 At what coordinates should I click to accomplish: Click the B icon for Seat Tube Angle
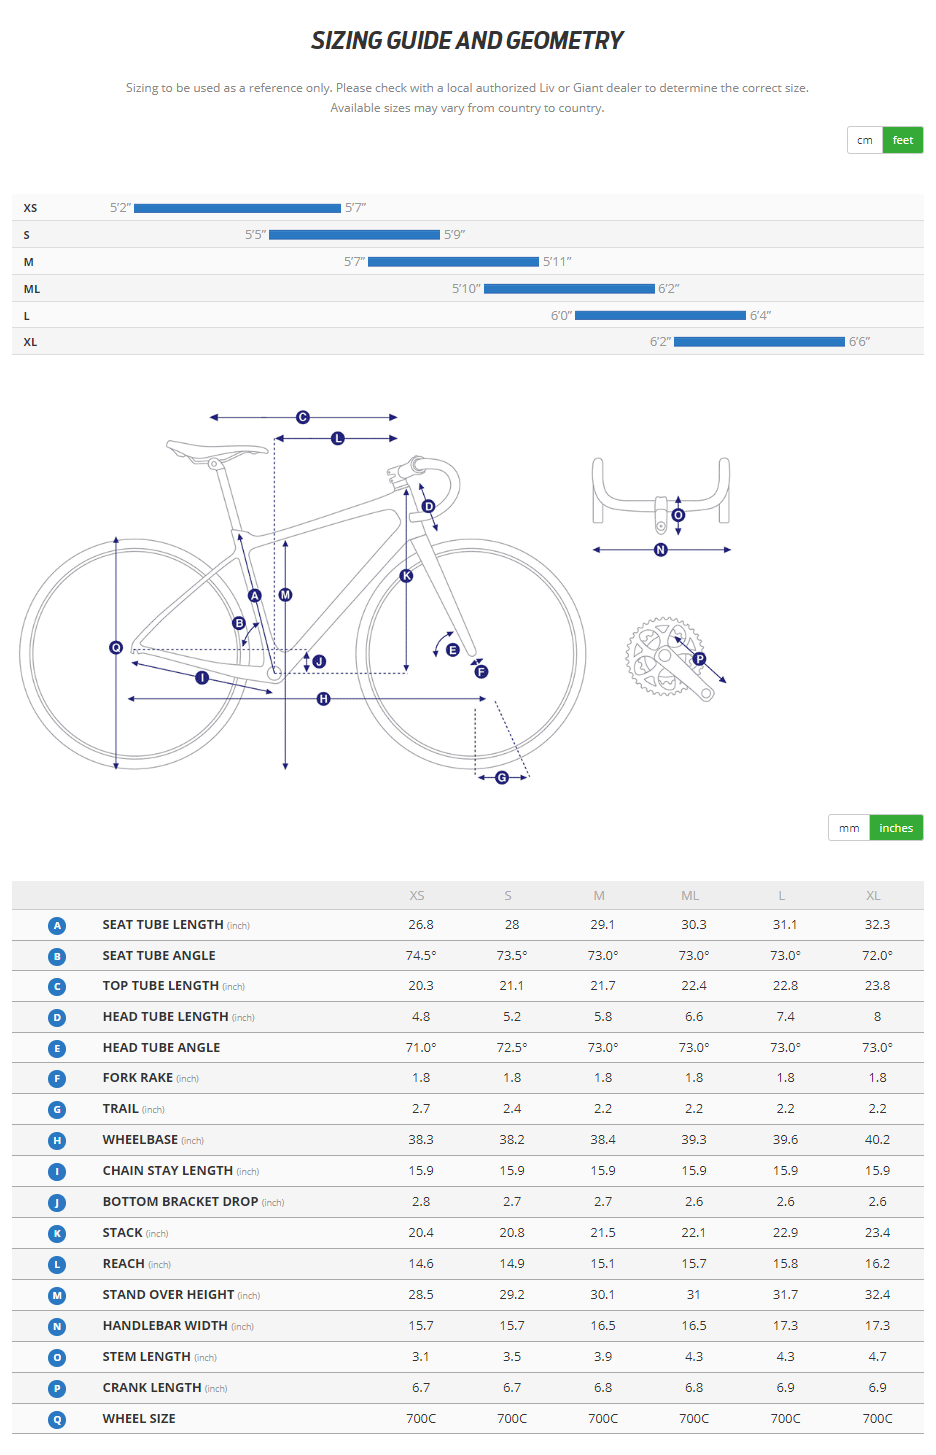pyautogui.click(x=57, y=957)
